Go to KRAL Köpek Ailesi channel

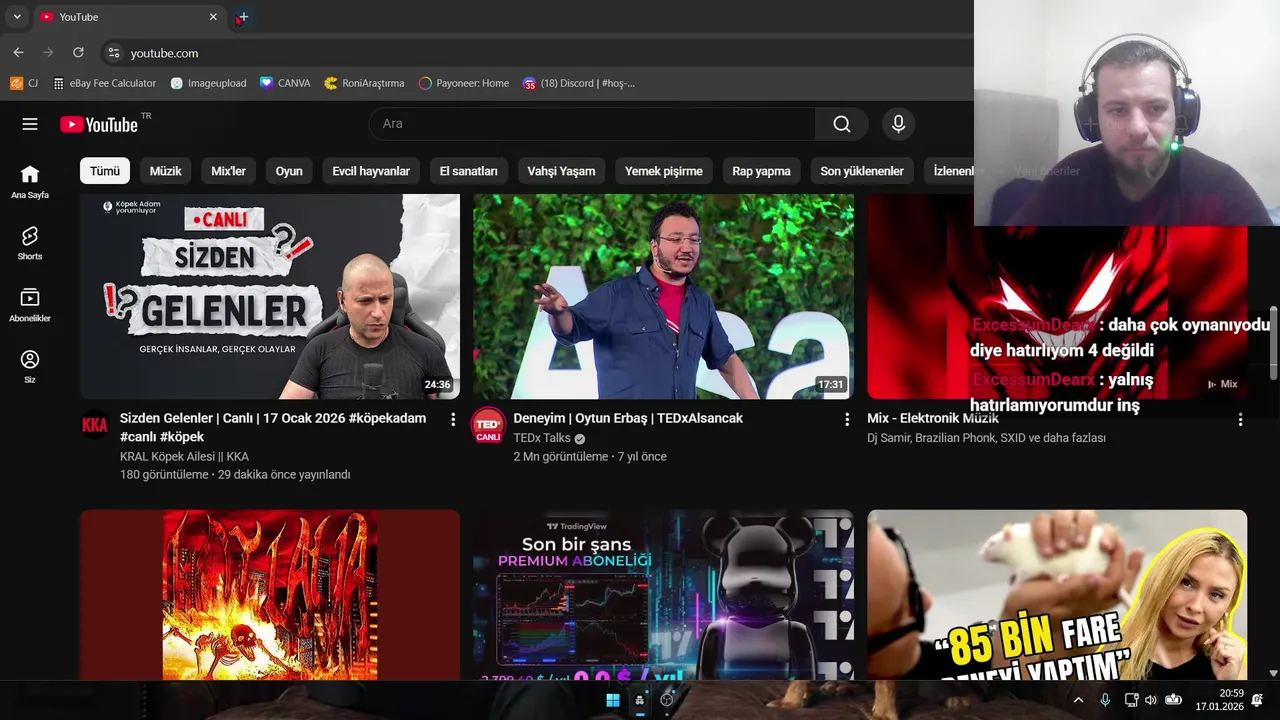click(184, 456)
